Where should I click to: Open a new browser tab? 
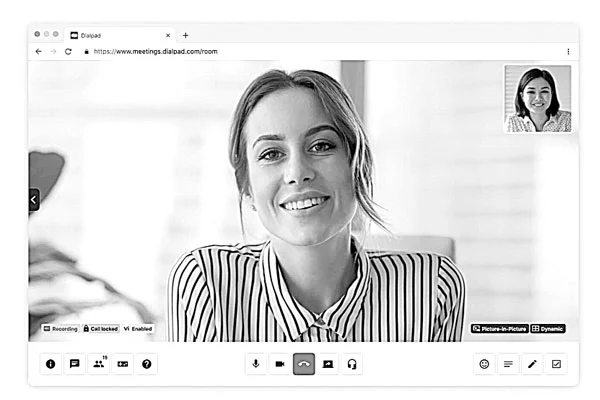coord(185,35)
